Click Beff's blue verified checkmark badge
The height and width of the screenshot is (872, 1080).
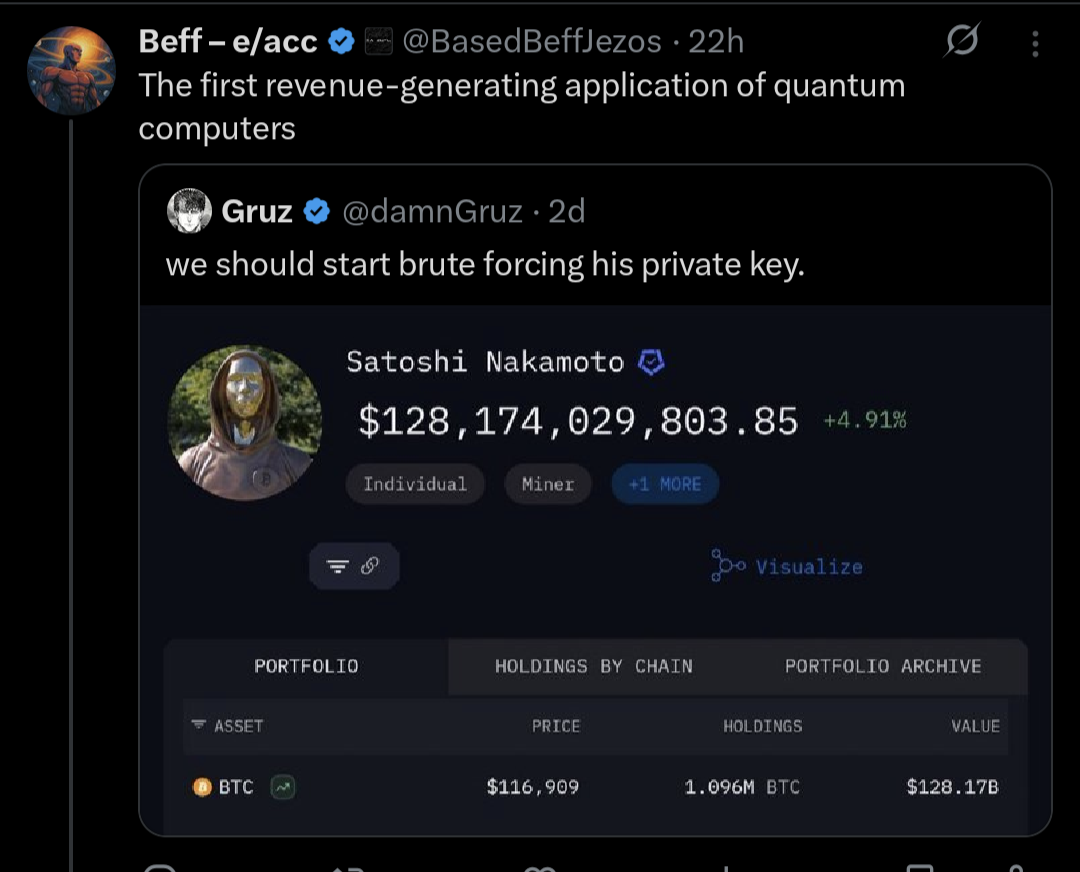tap(341, 42)
